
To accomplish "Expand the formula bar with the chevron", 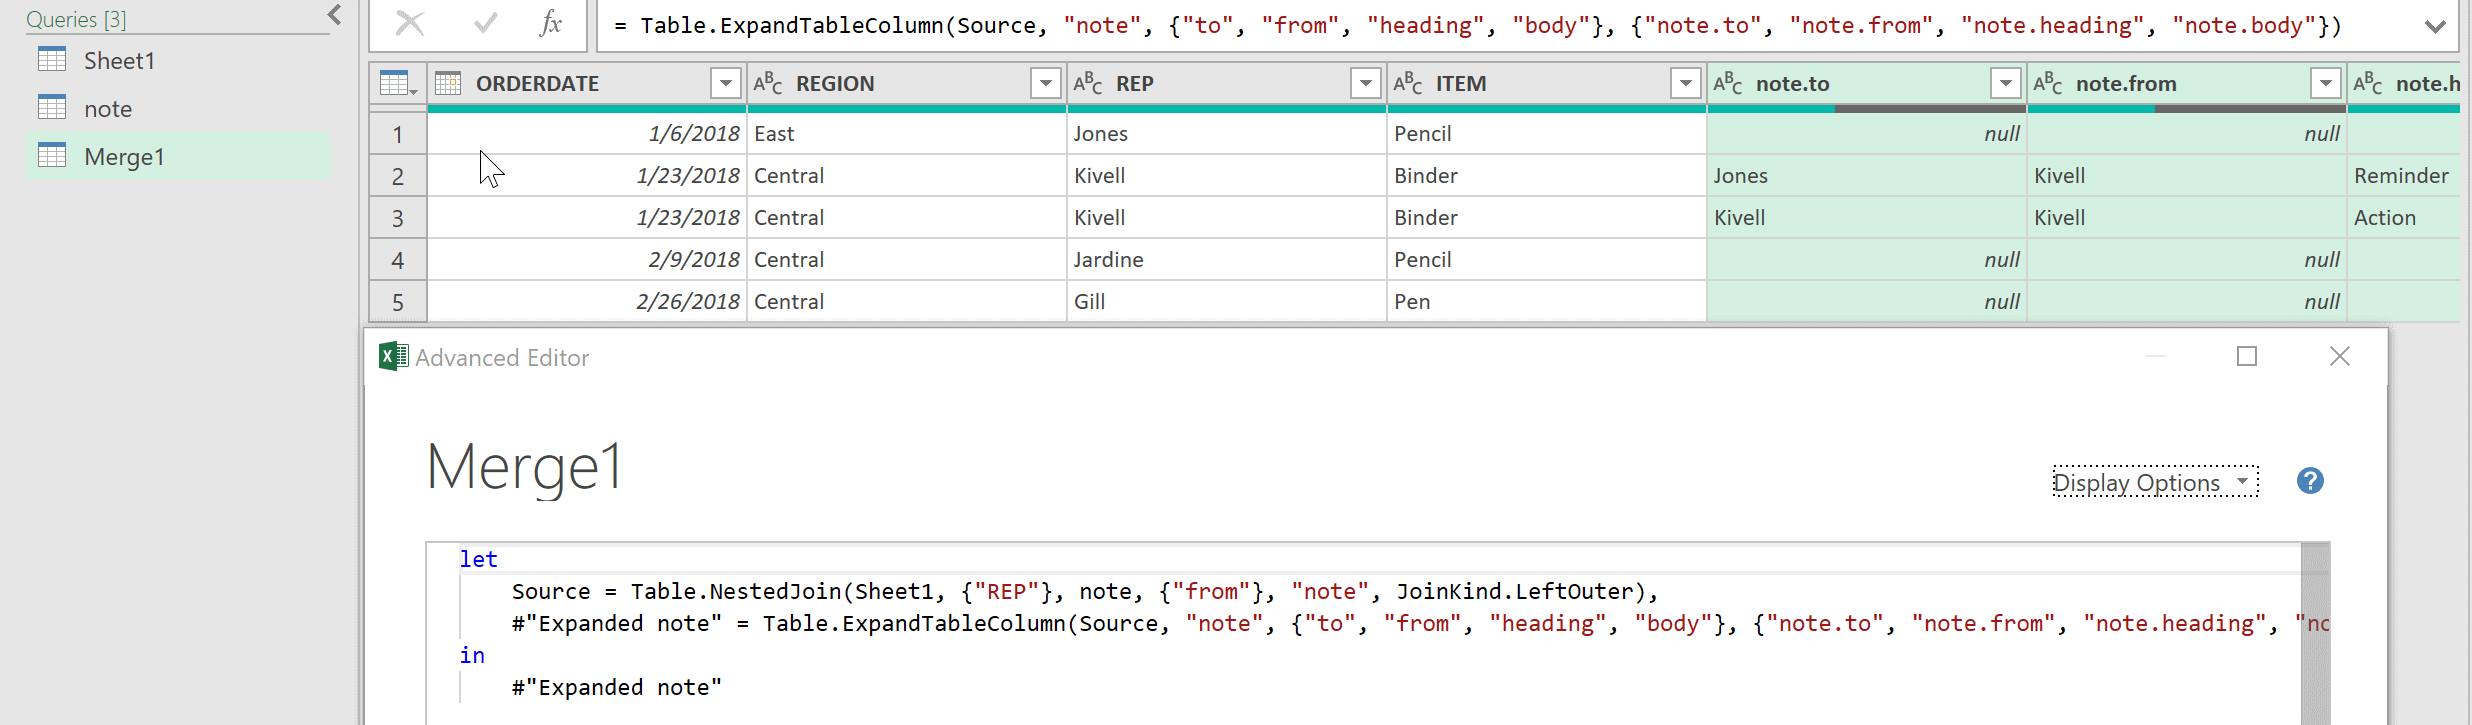I will 2436,26.
